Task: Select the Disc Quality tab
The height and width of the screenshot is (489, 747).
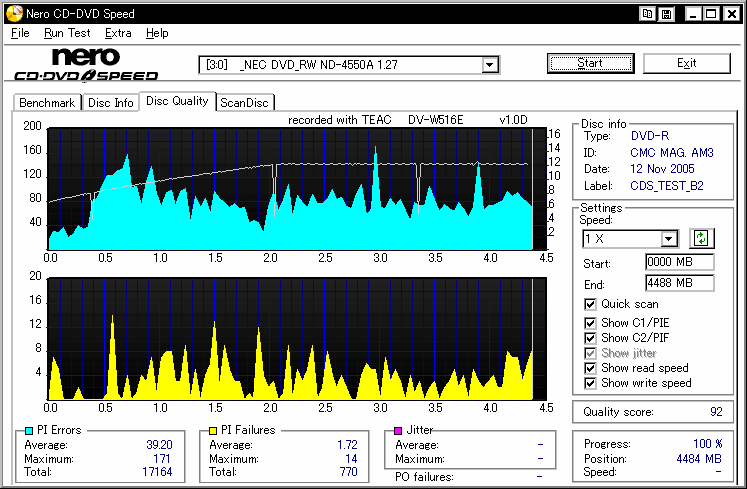Action: [x=177, y=101]
